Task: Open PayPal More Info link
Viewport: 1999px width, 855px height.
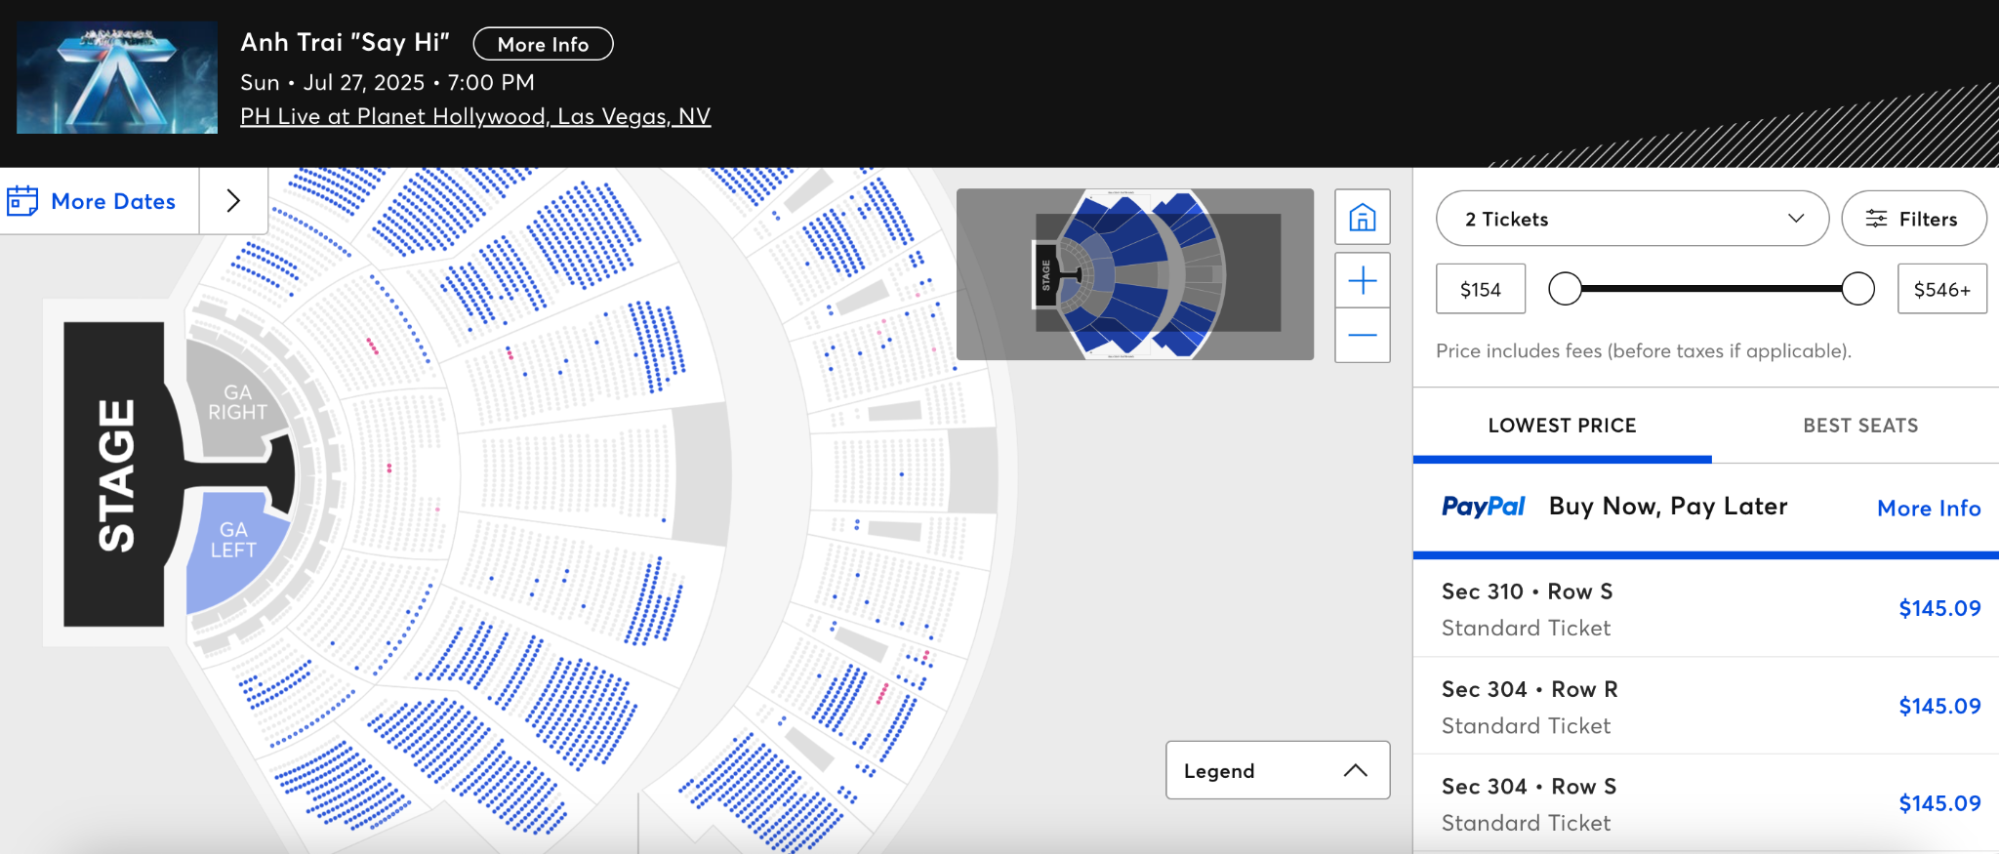Action: point(1928,508)
